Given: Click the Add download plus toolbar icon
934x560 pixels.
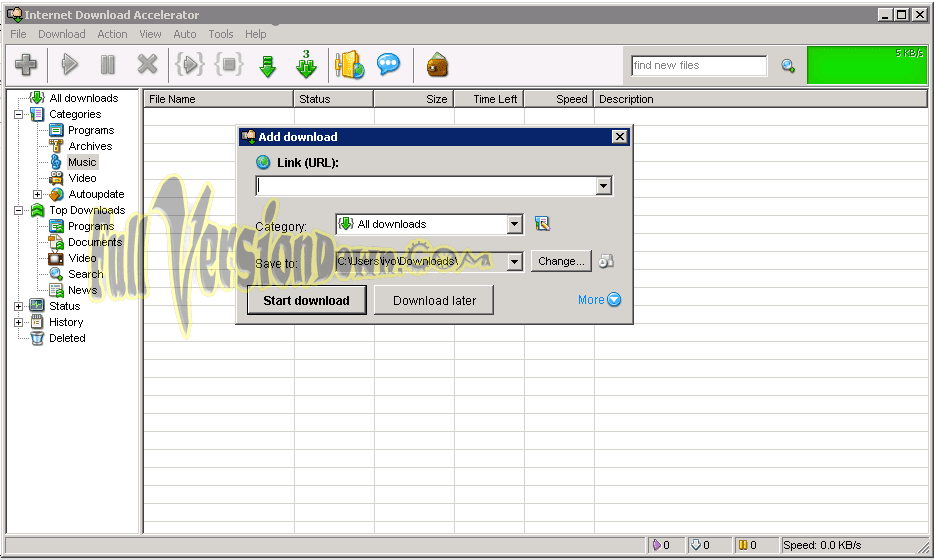Looking at the screenshot, I should point(26,64).
